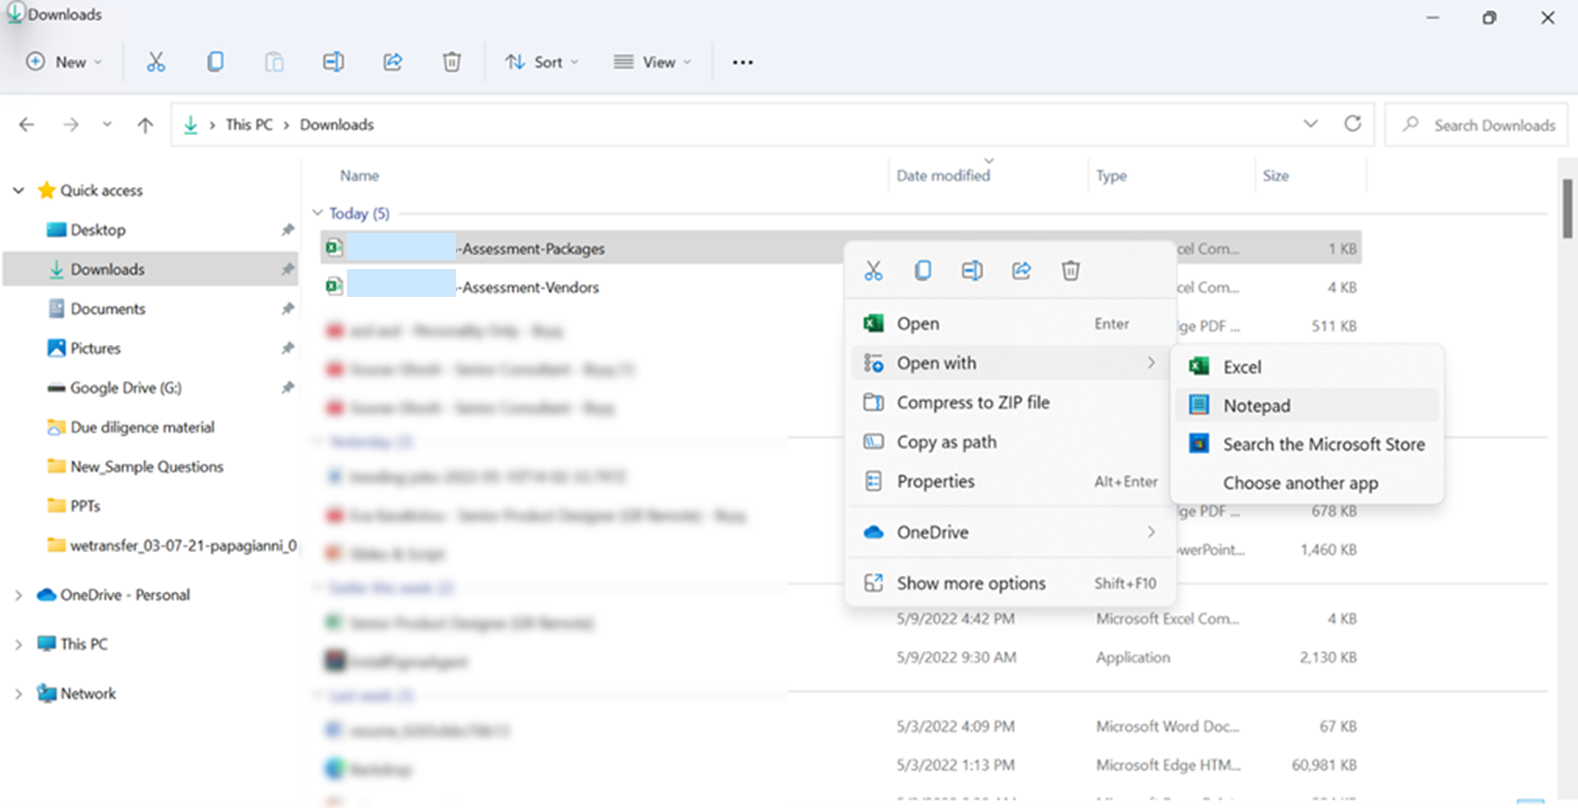Collapse the Today (5) file group
The width and height of the screenshot is (1578, 808).
coord(318,213)
